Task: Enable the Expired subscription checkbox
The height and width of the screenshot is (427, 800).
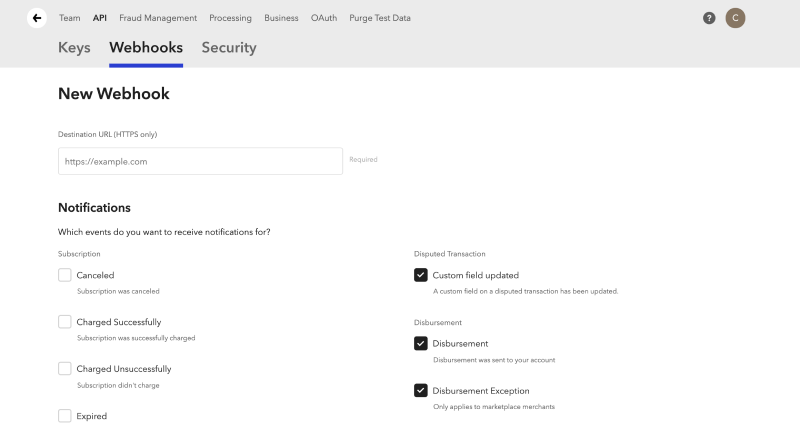Action: click(65, 415)
